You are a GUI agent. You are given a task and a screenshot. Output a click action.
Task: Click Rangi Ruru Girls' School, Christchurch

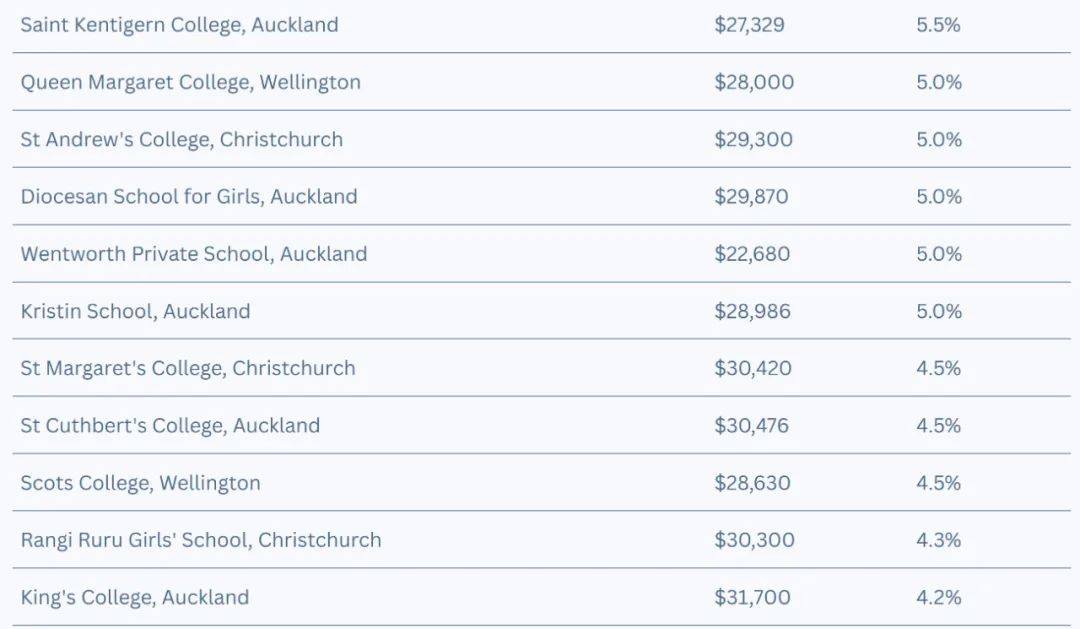coord(200,539)
